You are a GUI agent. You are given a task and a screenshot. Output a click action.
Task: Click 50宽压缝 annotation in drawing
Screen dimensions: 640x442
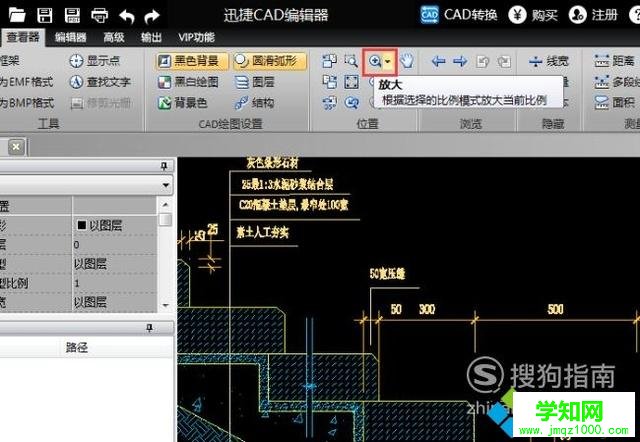[387, 273]
